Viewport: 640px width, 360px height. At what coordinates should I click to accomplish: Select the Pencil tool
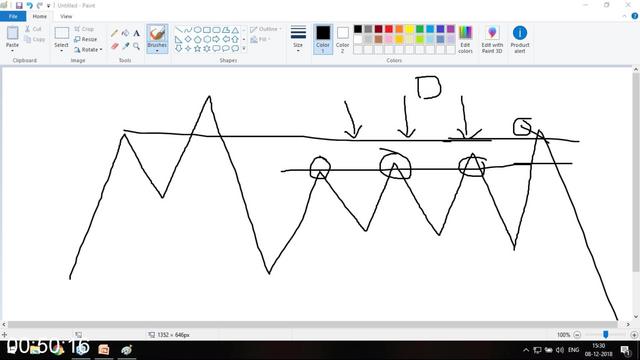click(x=115, y=33)
